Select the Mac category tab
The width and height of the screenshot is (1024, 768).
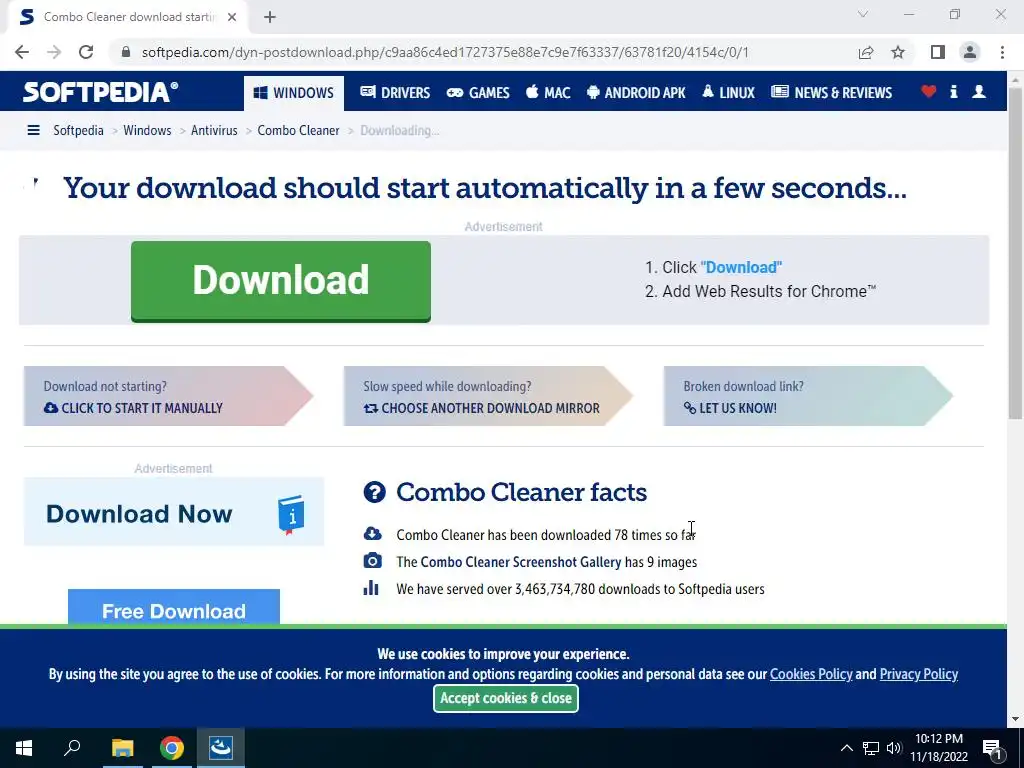[548, 93]
